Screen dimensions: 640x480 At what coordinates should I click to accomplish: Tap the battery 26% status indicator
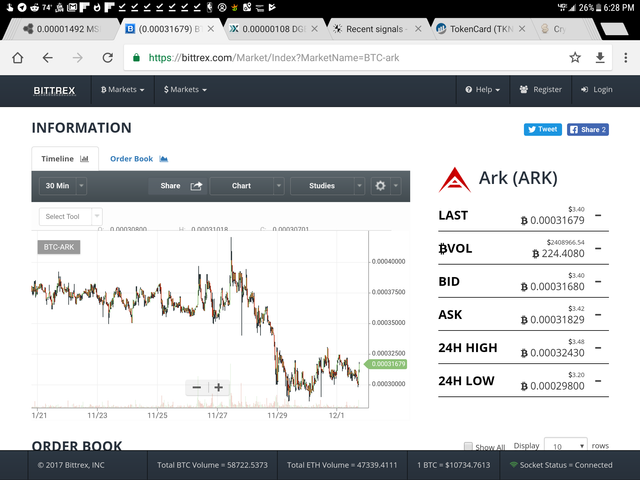(x=590, y=7)
